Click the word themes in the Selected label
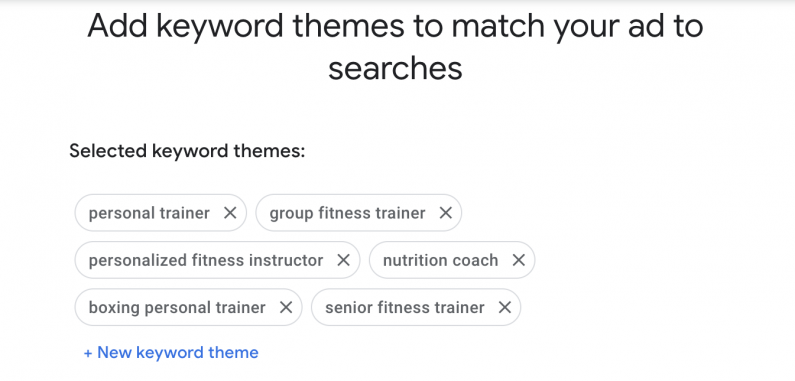 tap(269, 151)
